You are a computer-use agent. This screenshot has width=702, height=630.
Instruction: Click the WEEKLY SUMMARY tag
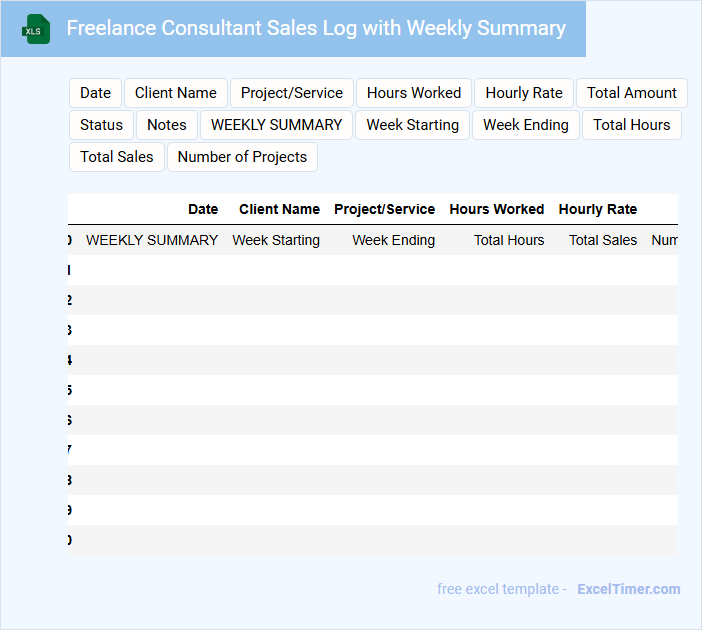tap(276, 125)
